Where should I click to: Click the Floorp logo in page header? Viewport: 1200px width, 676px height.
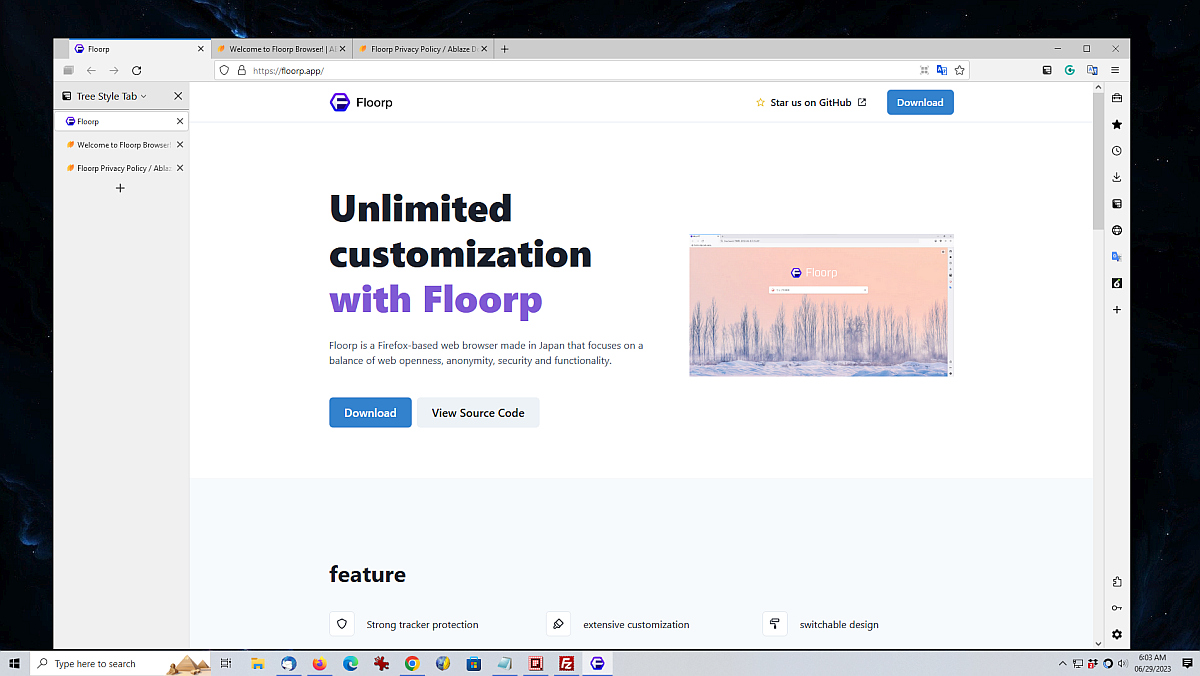(361, 102)
